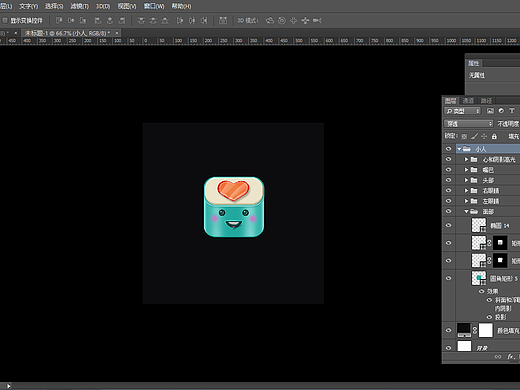Open the 视图(V) menu

[x=127, y=6]
